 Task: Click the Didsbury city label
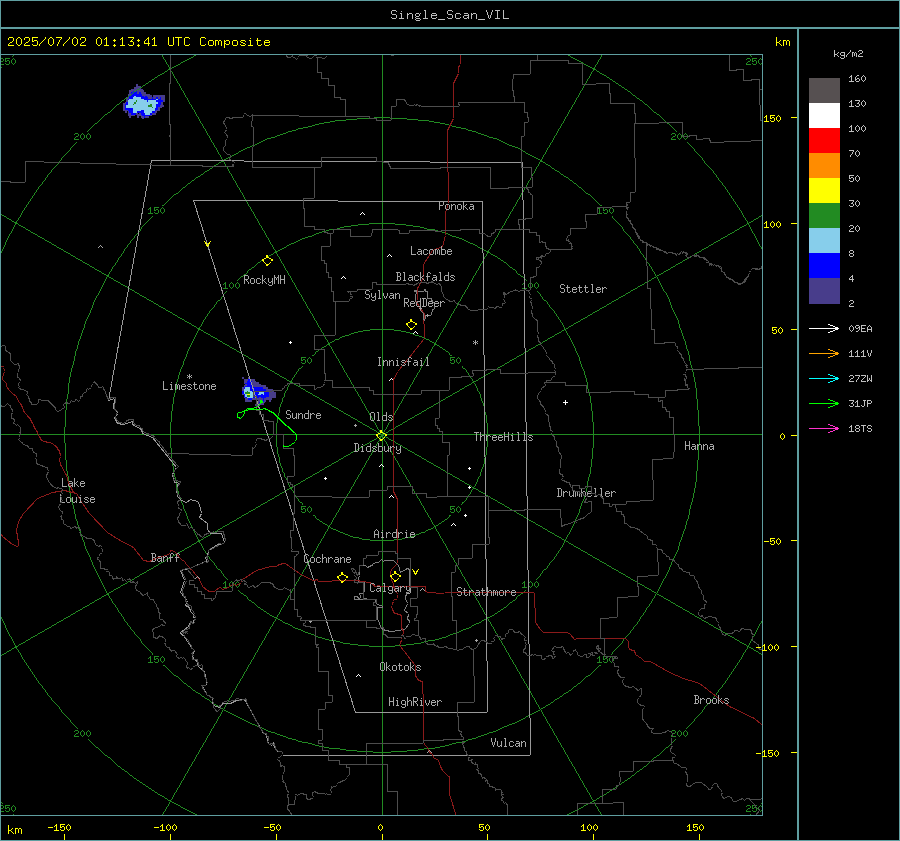tap(377, 448)
